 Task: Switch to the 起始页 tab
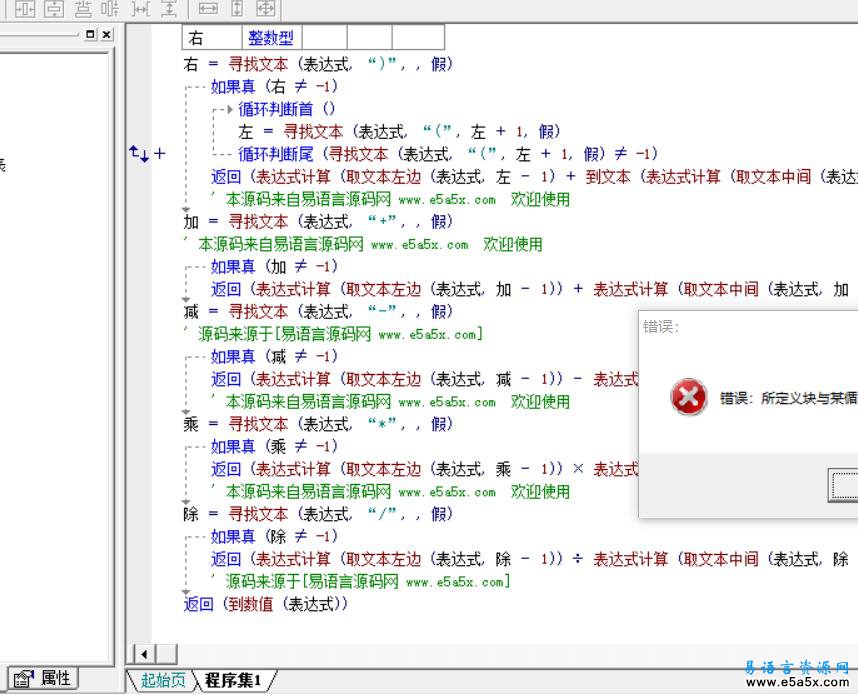[x=162, y=681]
